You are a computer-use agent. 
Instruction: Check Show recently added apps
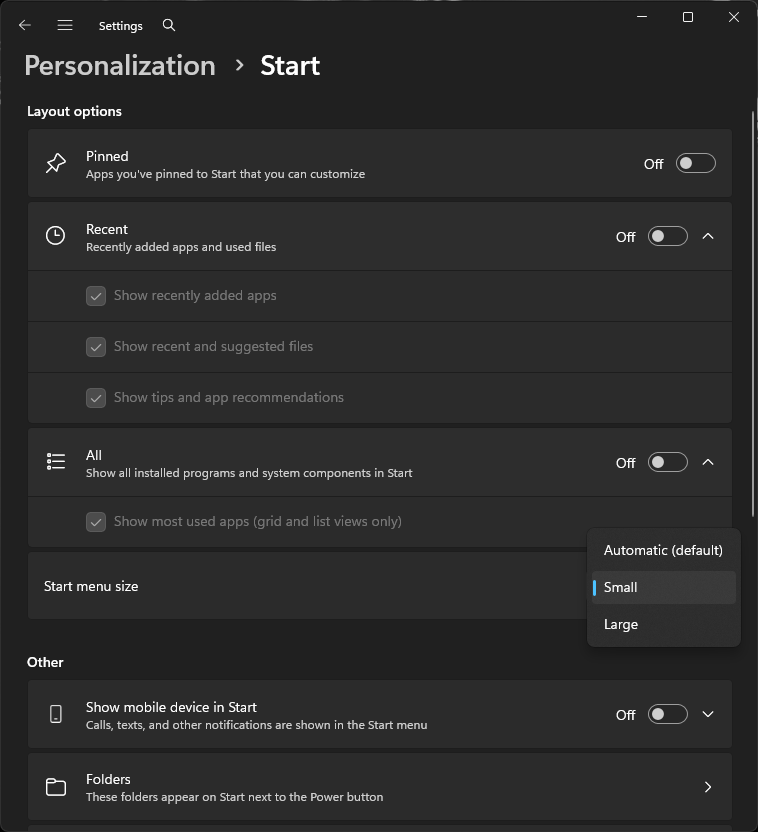click(x=96, y=296)
